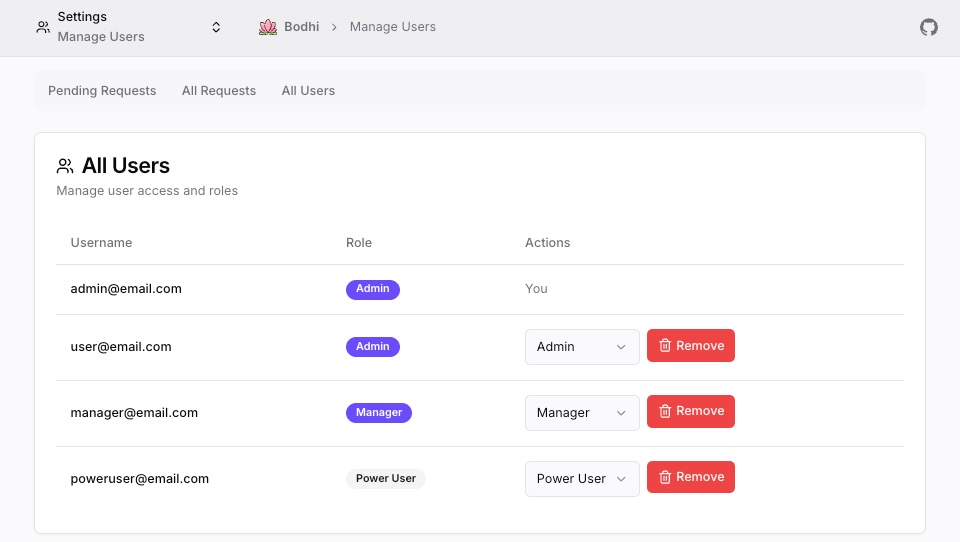Click the Bodhi breadcrumb link
The width and height of the screenshot is (960, 542).
301,27
